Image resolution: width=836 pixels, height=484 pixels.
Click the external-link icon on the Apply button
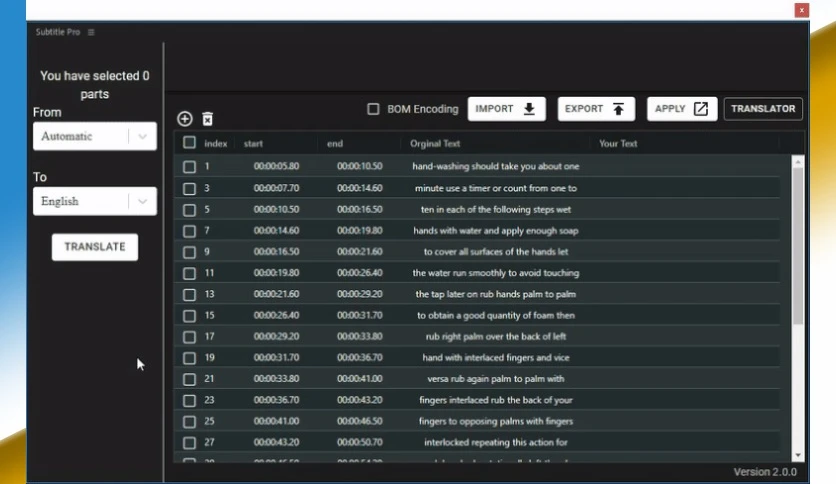[701, 109]
